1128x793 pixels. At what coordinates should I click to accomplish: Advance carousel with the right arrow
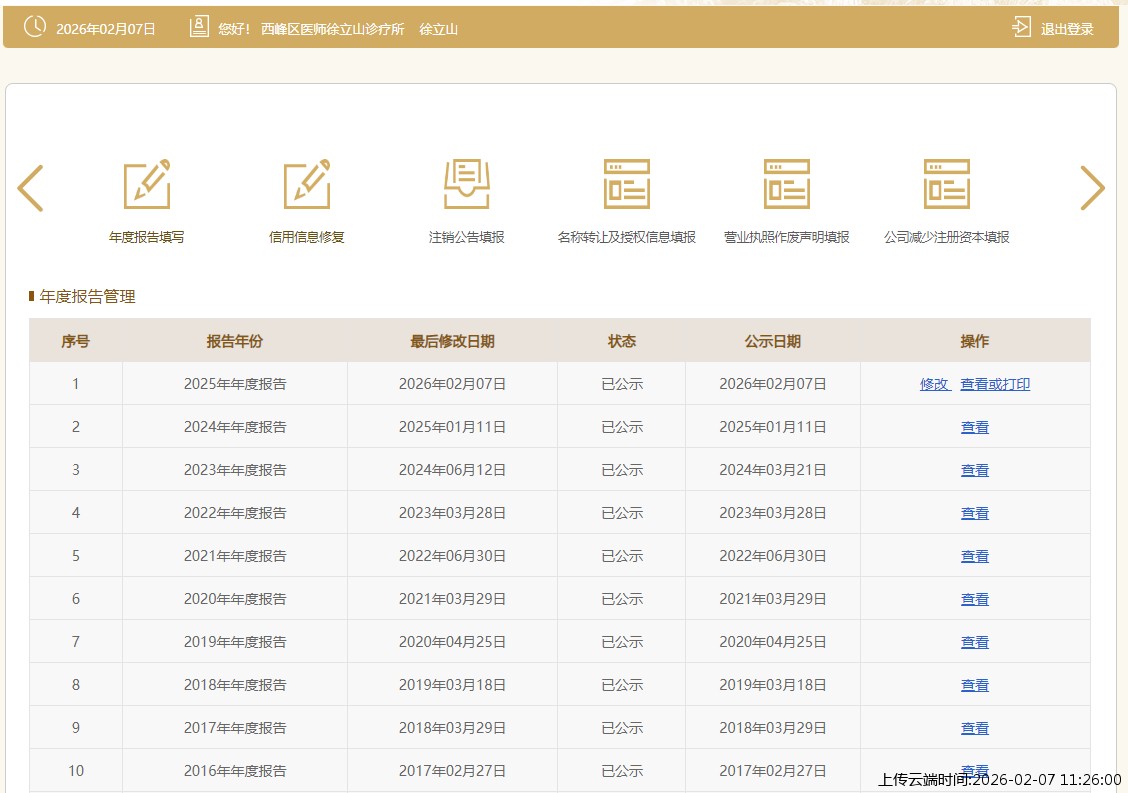(1092, 188)
